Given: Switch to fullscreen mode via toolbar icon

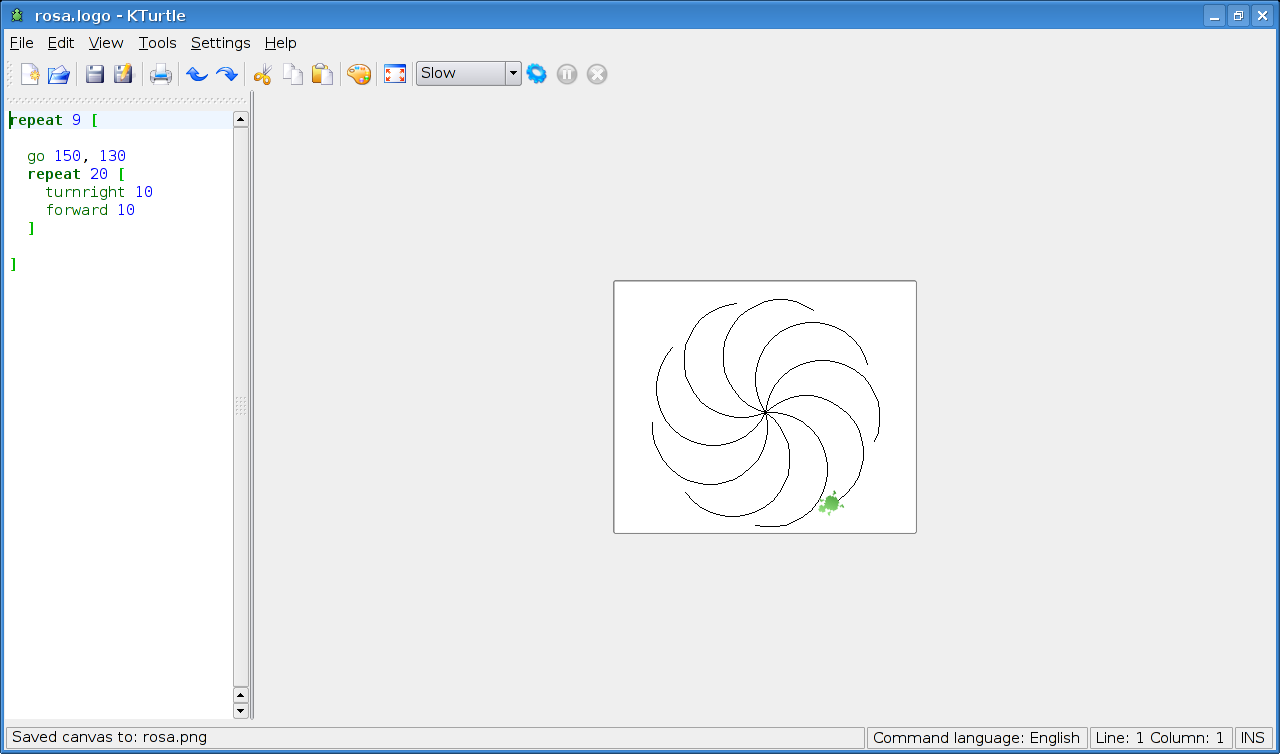Looking at the screenshot, I should (394, 73).
